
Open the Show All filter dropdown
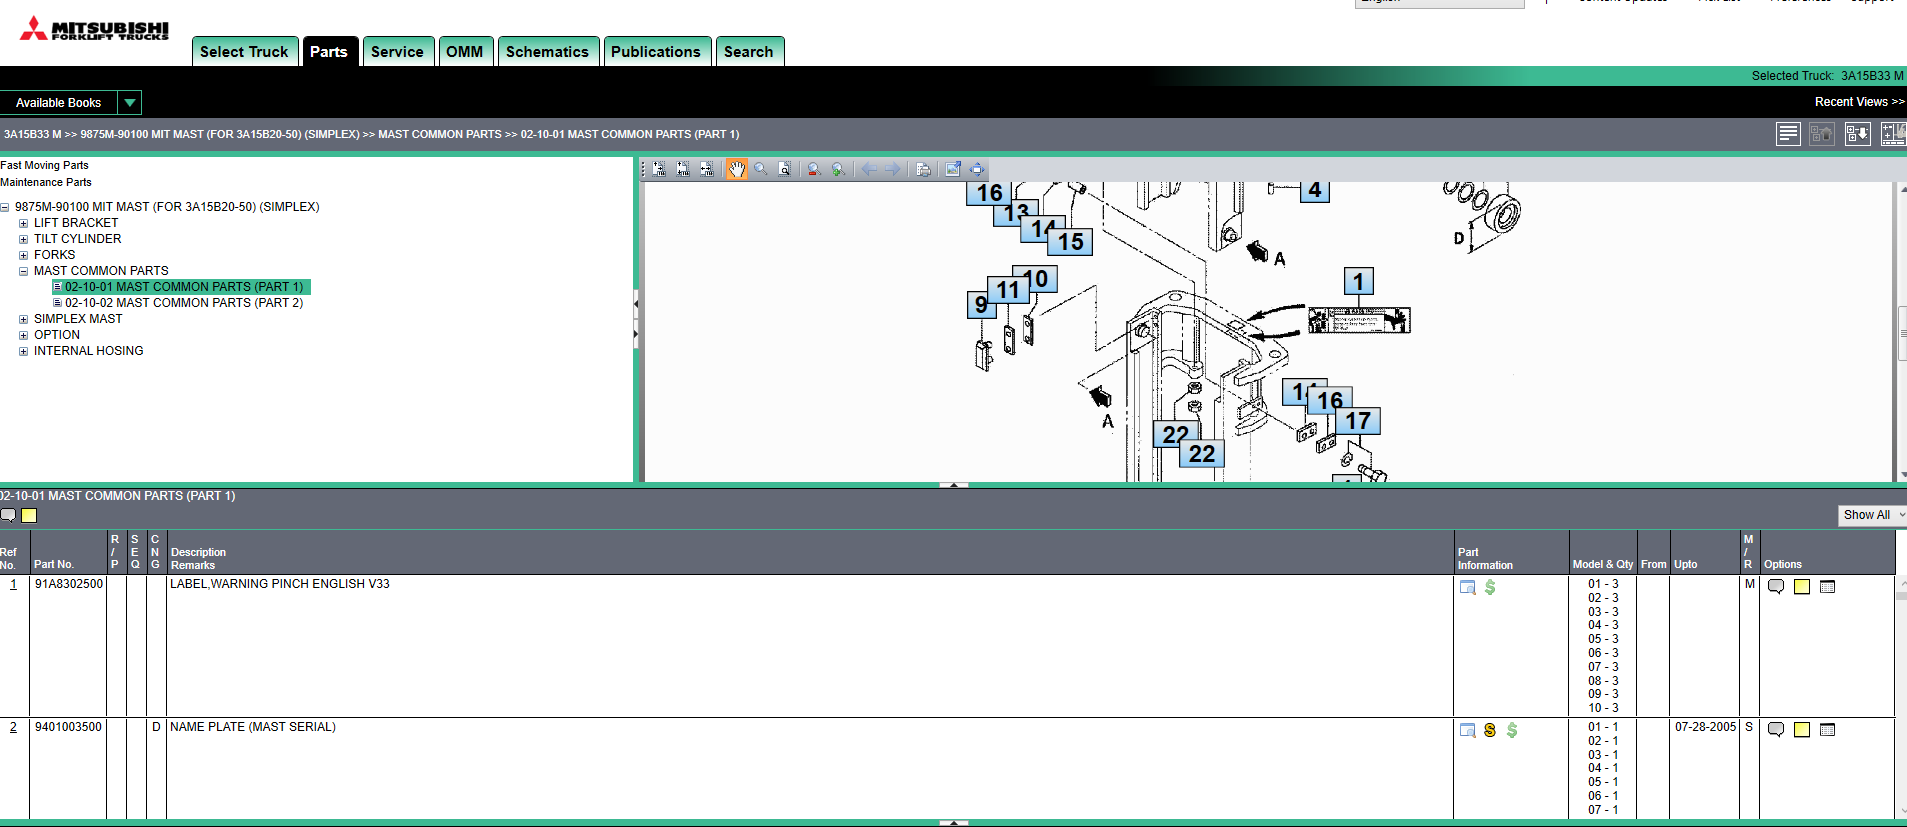1873,515
